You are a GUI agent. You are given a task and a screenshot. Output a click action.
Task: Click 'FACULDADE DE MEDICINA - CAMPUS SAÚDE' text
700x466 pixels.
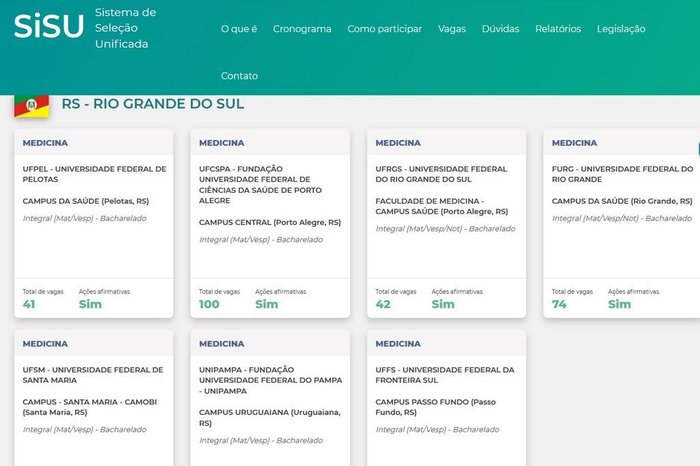point(430,206)
